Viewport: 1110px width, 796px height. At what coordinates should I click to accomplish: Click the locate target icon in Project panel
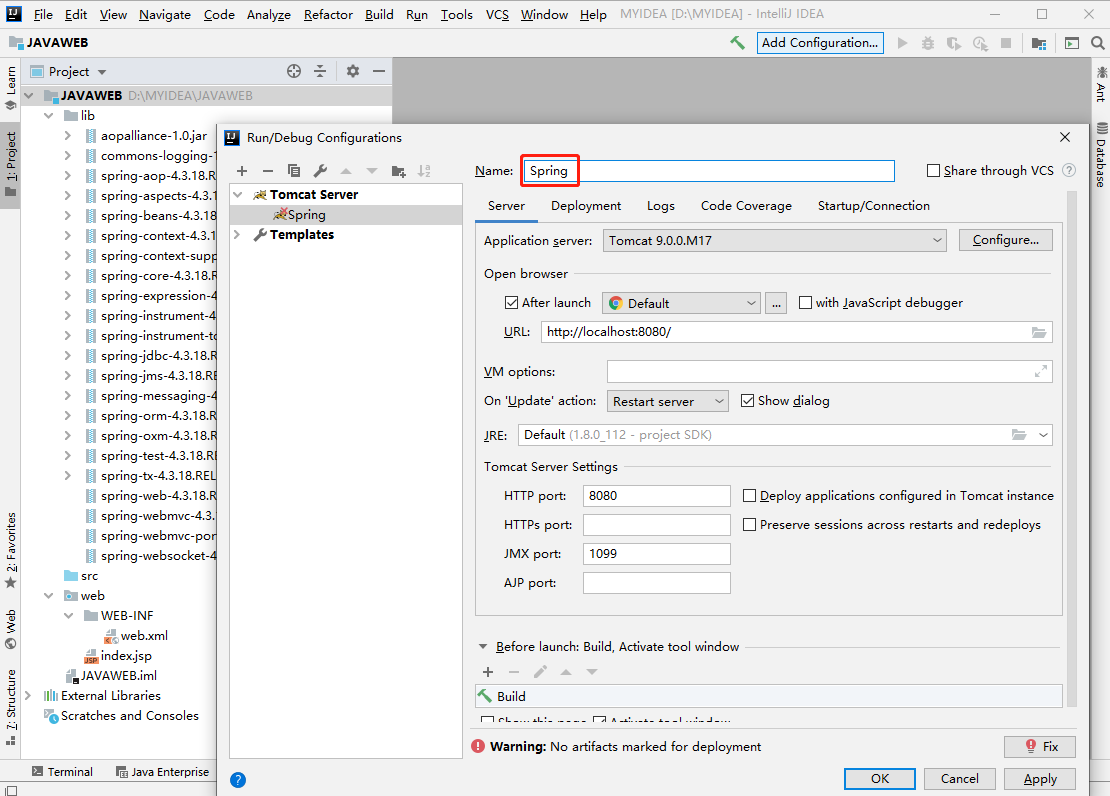coord(294,71)
